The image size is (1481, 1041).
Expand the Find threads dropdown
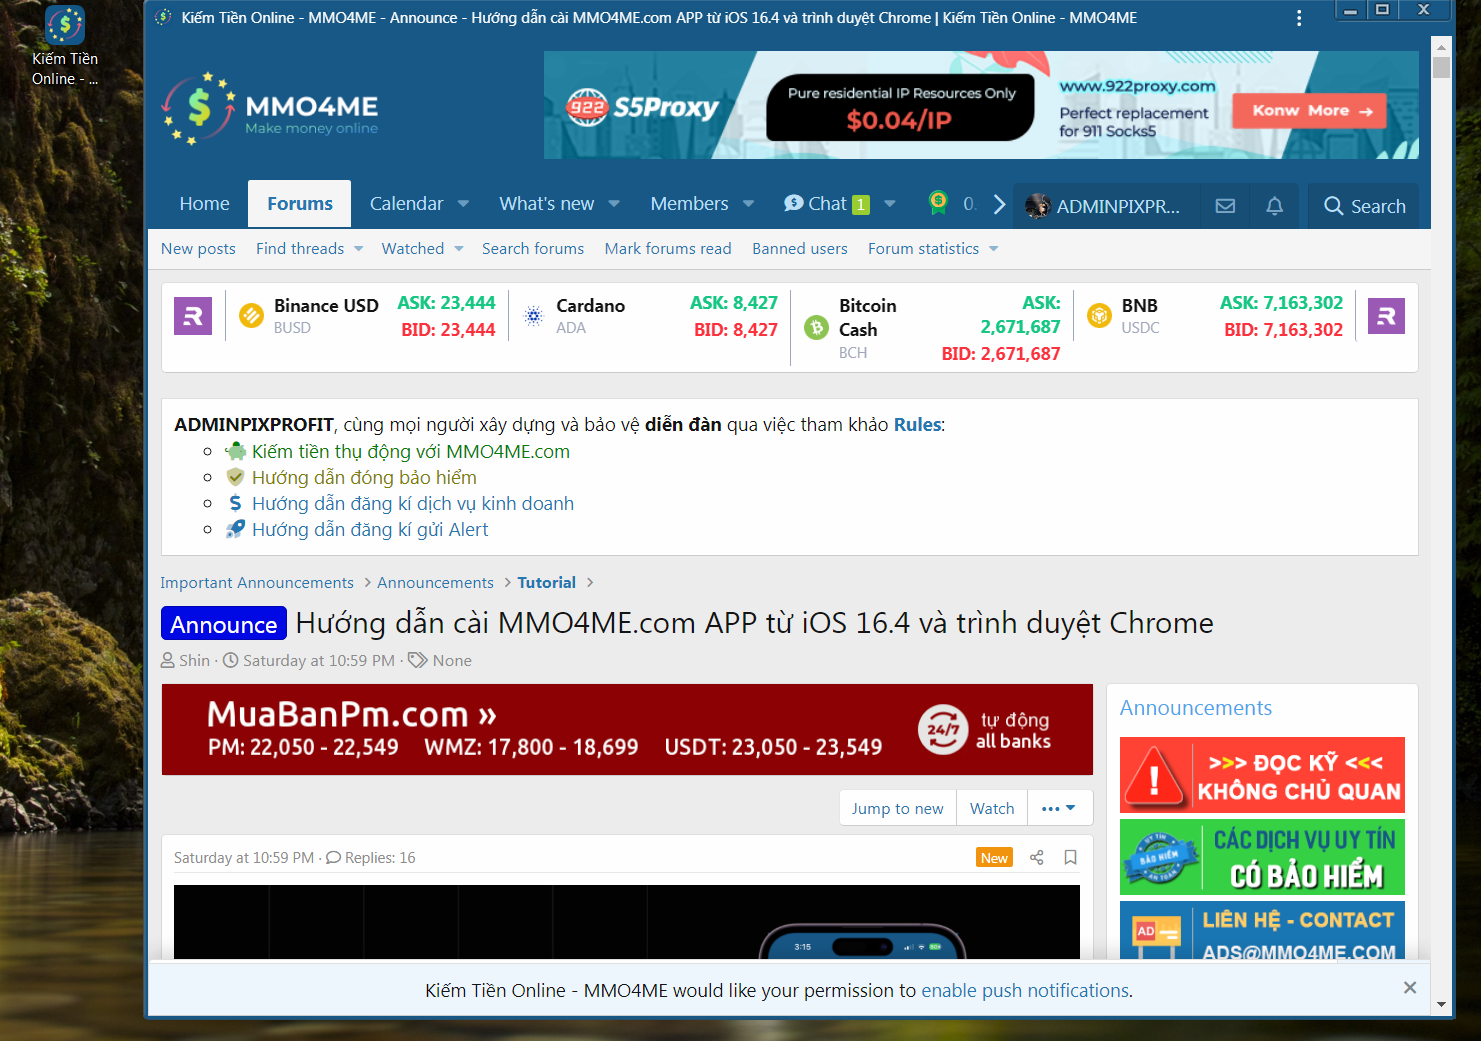(x=358, y=249)
